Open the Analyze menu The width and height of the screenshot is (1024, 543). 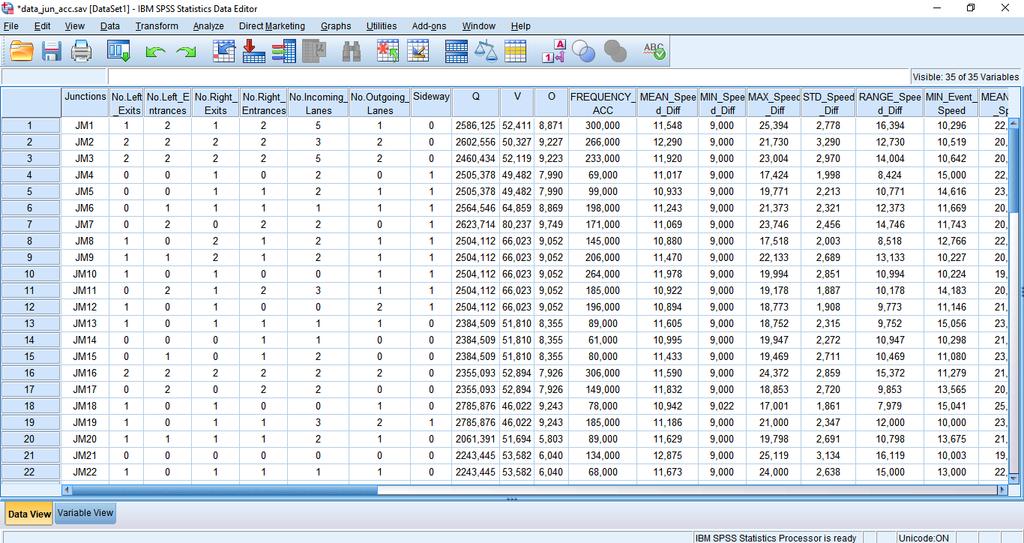click(x=208, y=26)
